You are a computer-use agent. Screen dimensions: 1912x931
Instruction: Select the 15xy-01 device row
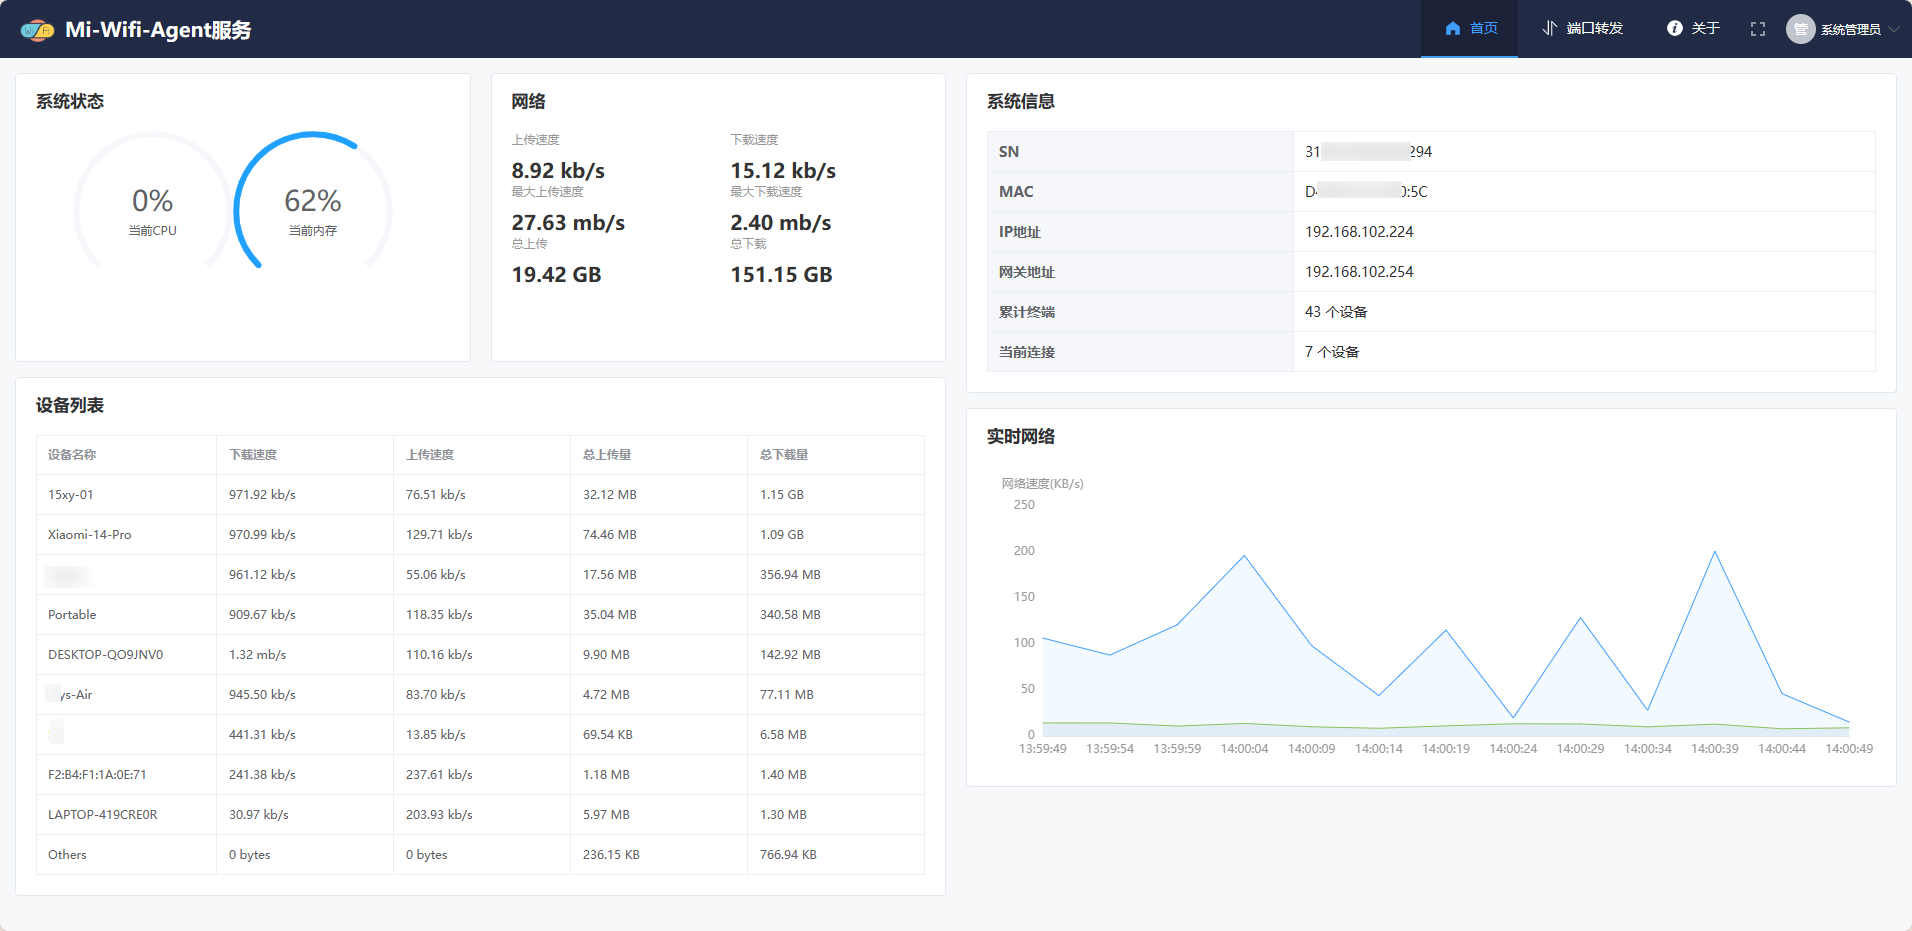pyautogui.click(x=71, y=495)
